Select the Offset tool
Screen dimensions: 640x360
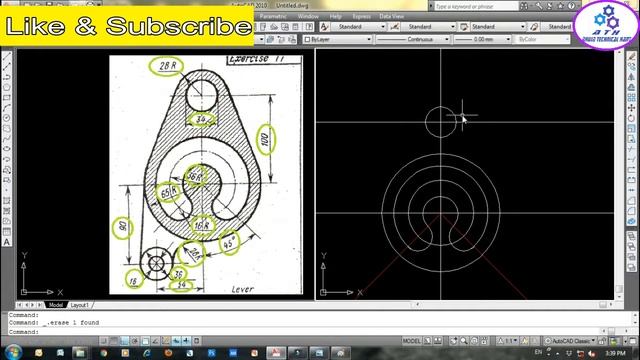631,87
